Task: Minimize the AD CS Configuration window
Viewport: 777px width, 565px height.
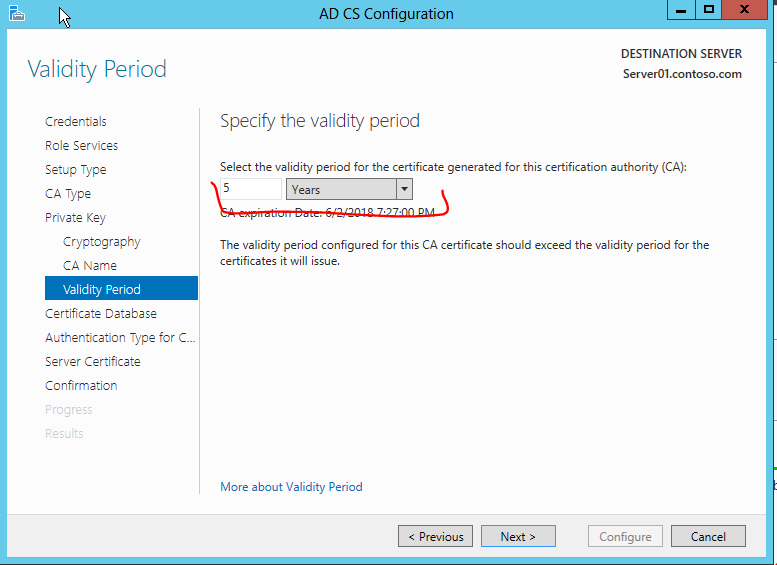Action: point(680,11)
